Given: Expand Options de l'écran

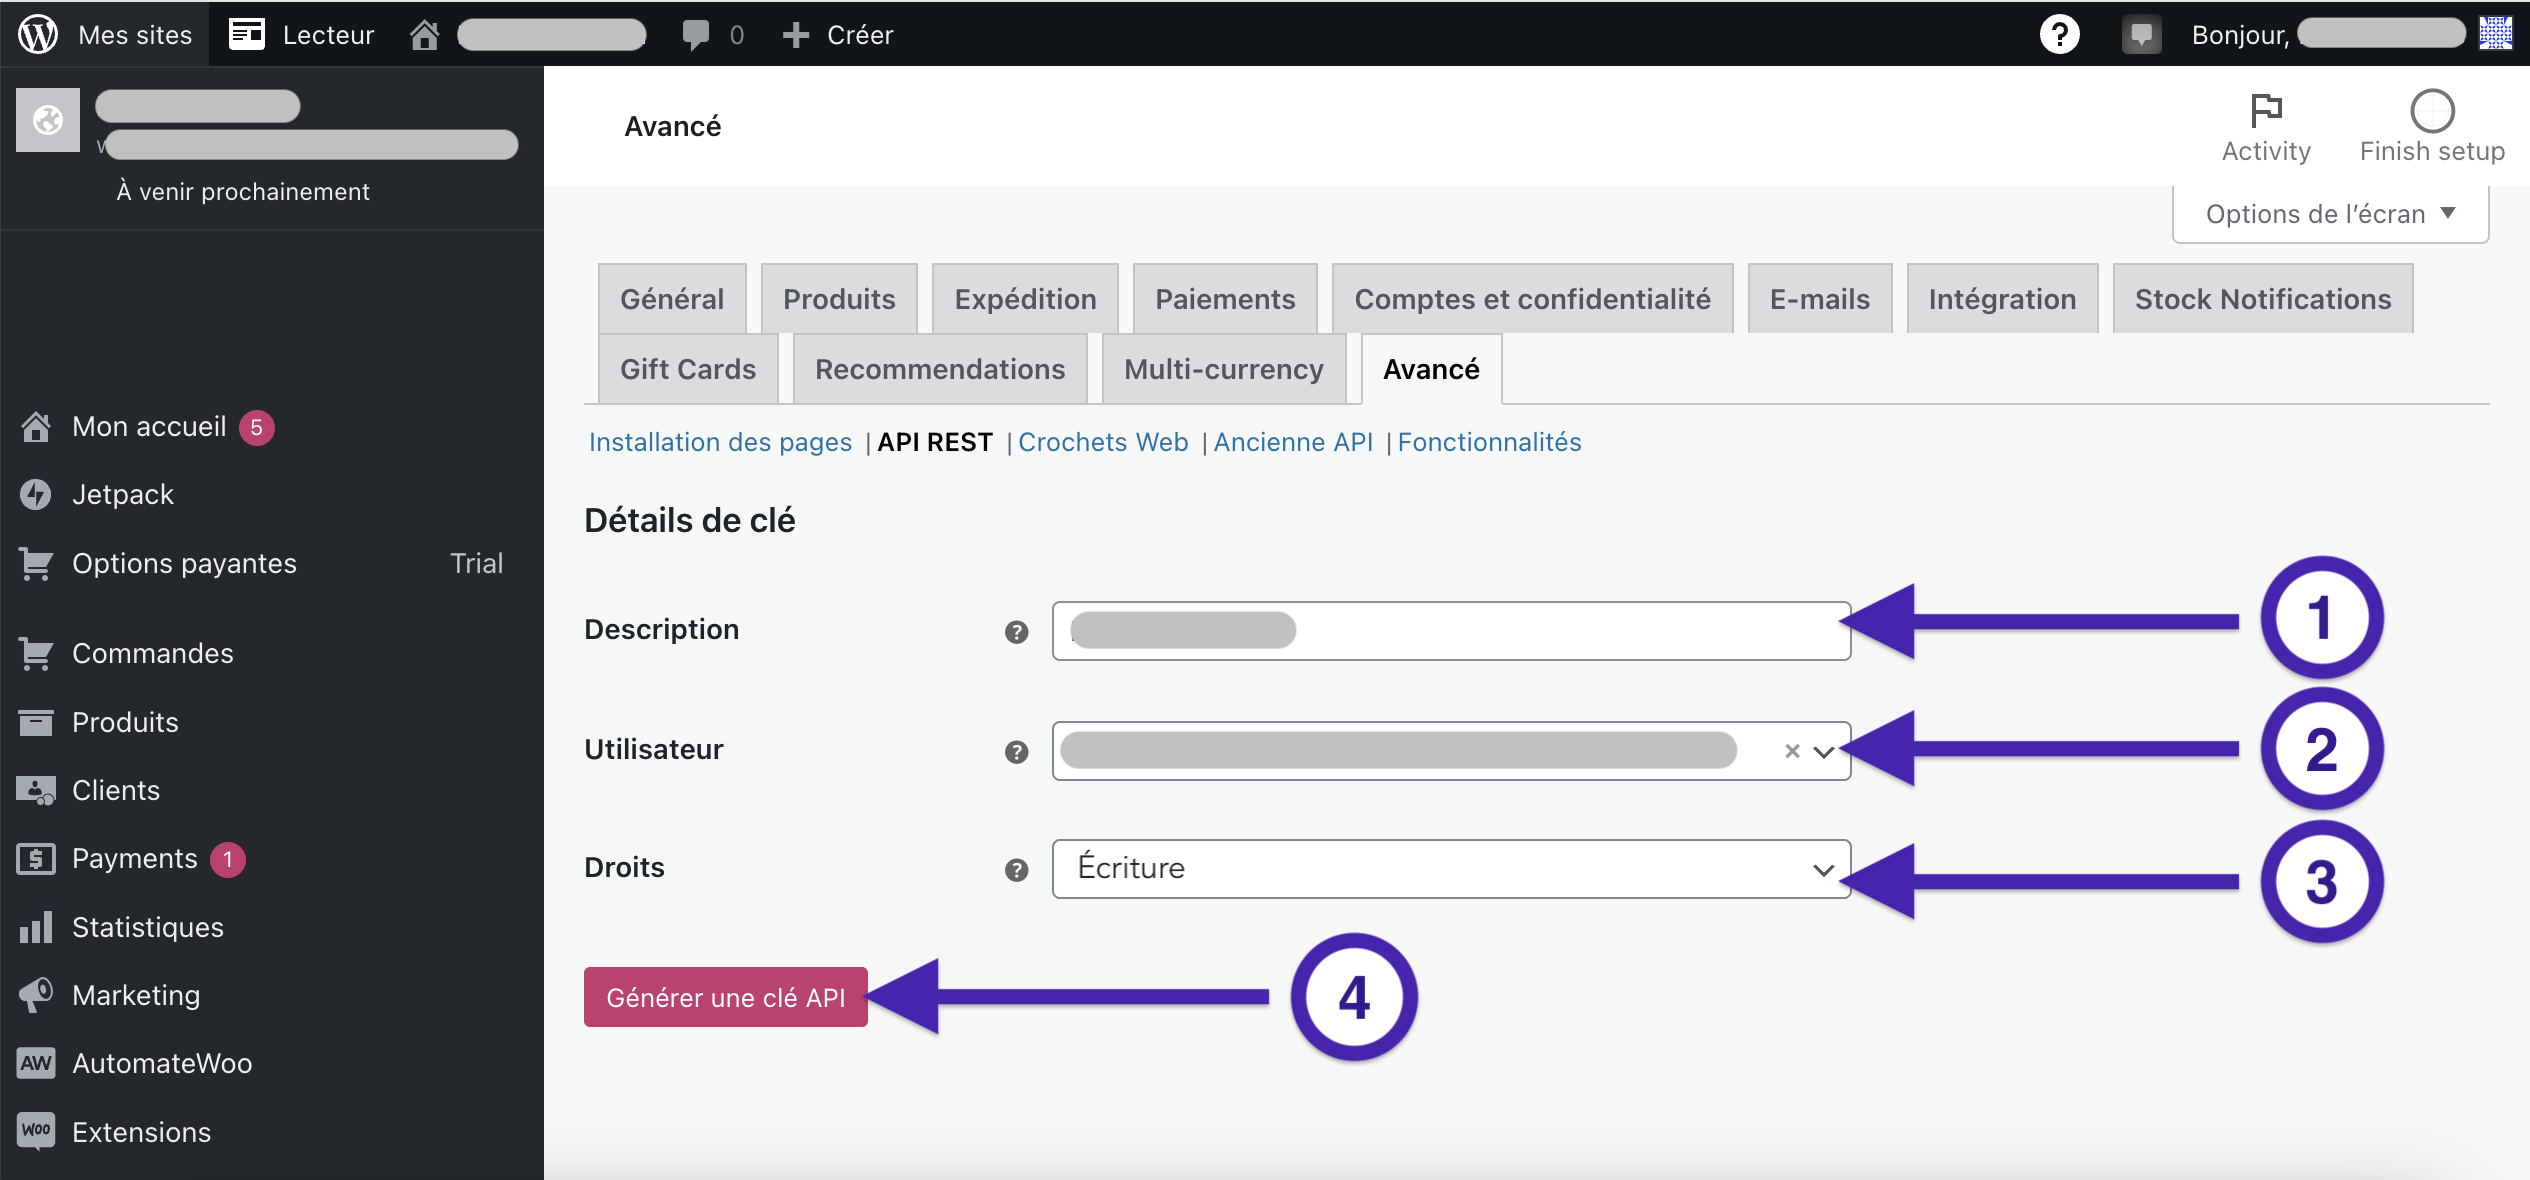Looking at the screenshot, I should (x=2330, y=214).
